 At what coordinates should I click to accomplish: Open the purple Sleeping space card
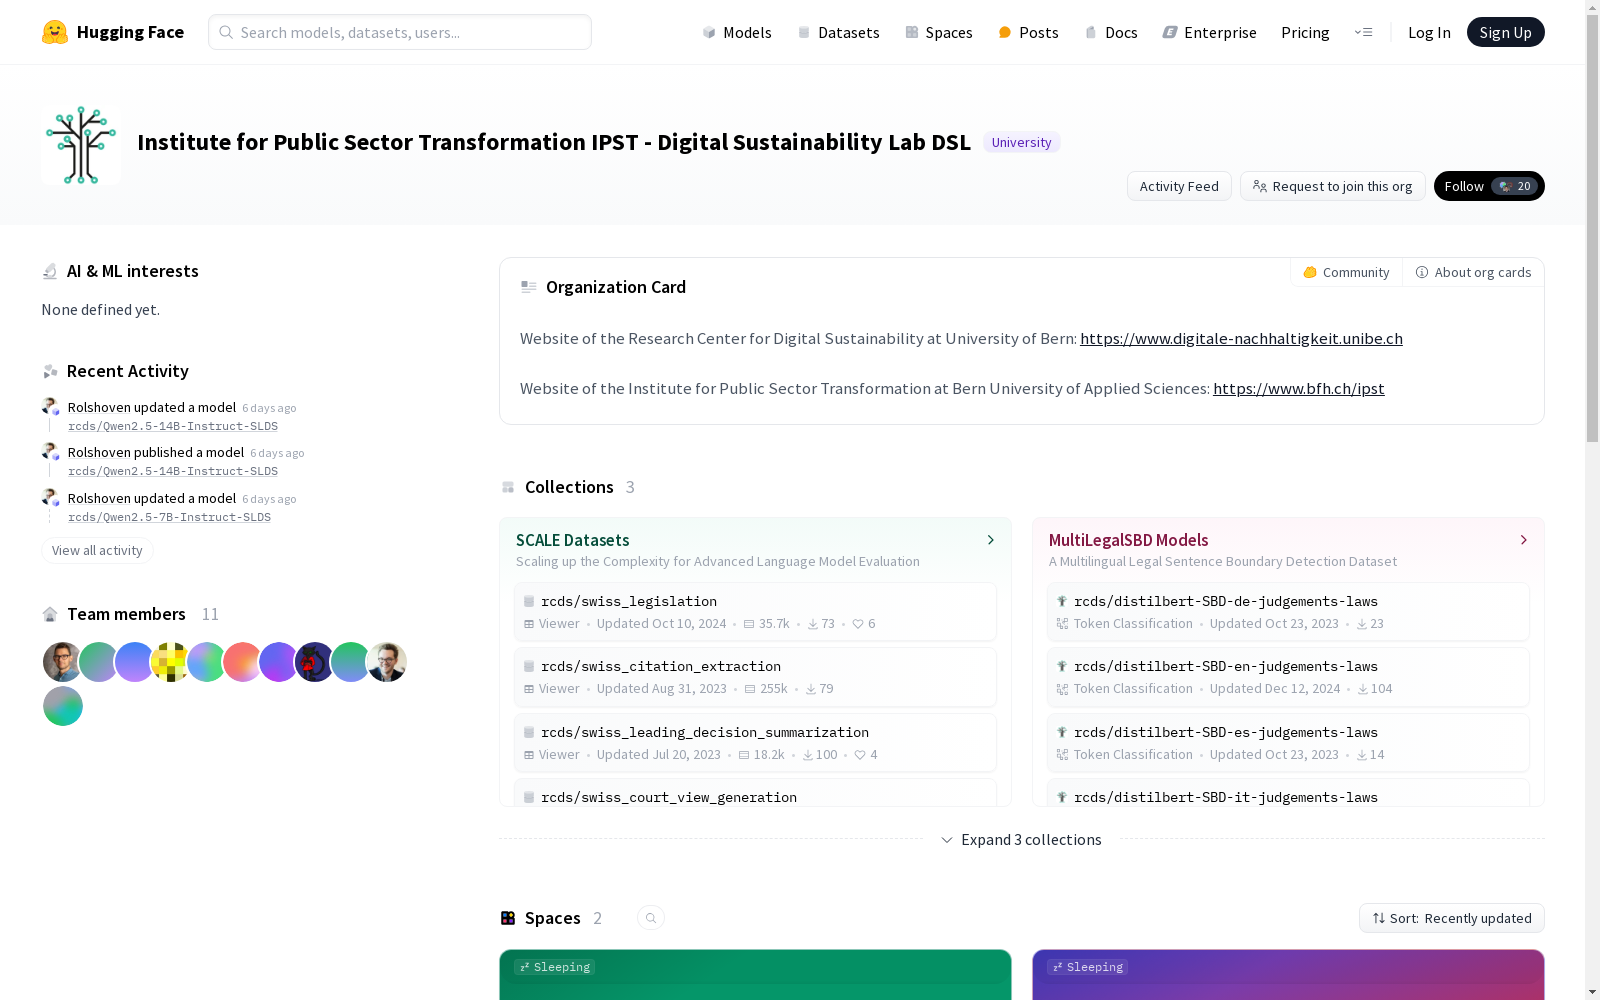tap(1288, 975)
